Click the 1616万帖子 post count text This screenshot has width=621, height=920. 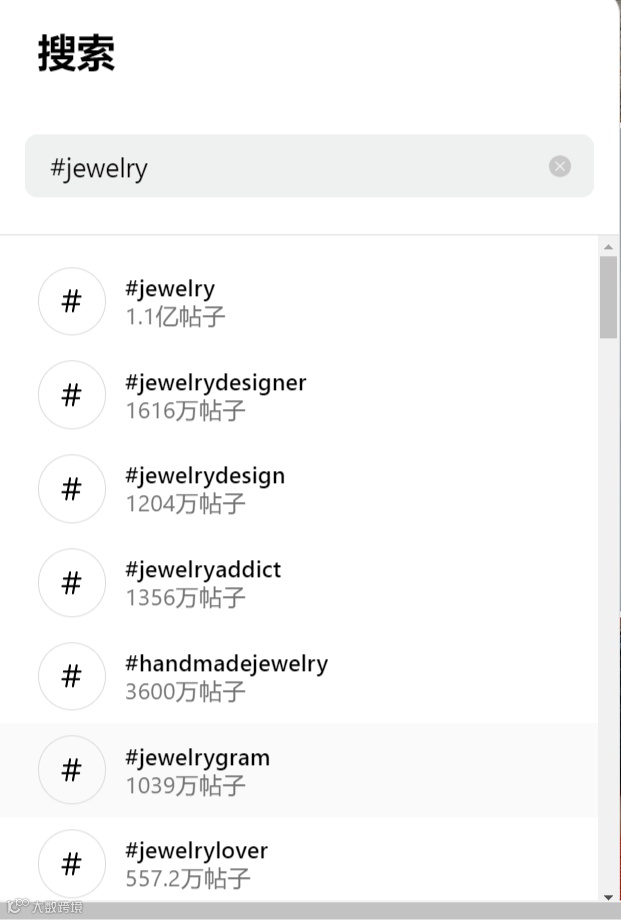pyautogui.click(x=185, y=410)
